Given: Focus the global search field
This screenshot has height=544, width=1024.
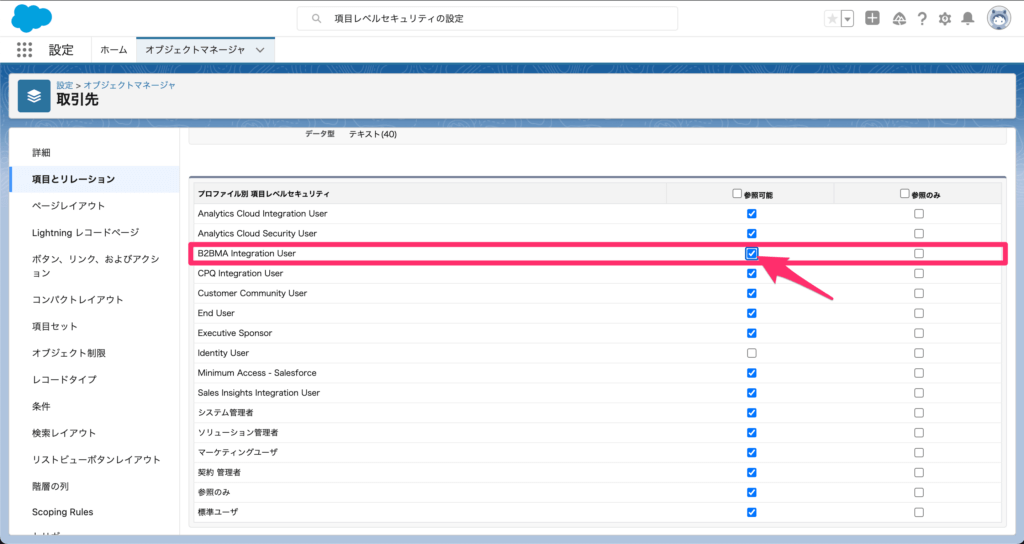Looking at the screenshot, I should pyautogui.click(x=487, y=19).
